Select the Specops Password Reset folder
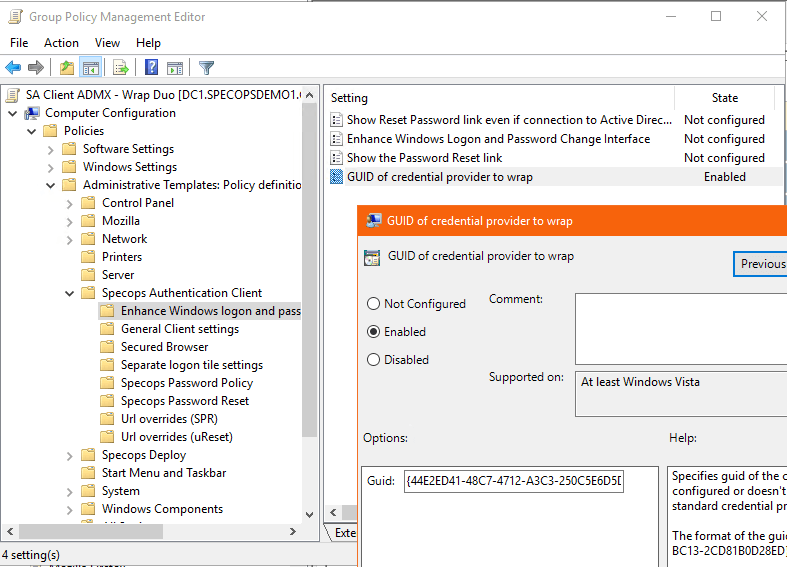787x567 pixels. [x=185, y=401]
